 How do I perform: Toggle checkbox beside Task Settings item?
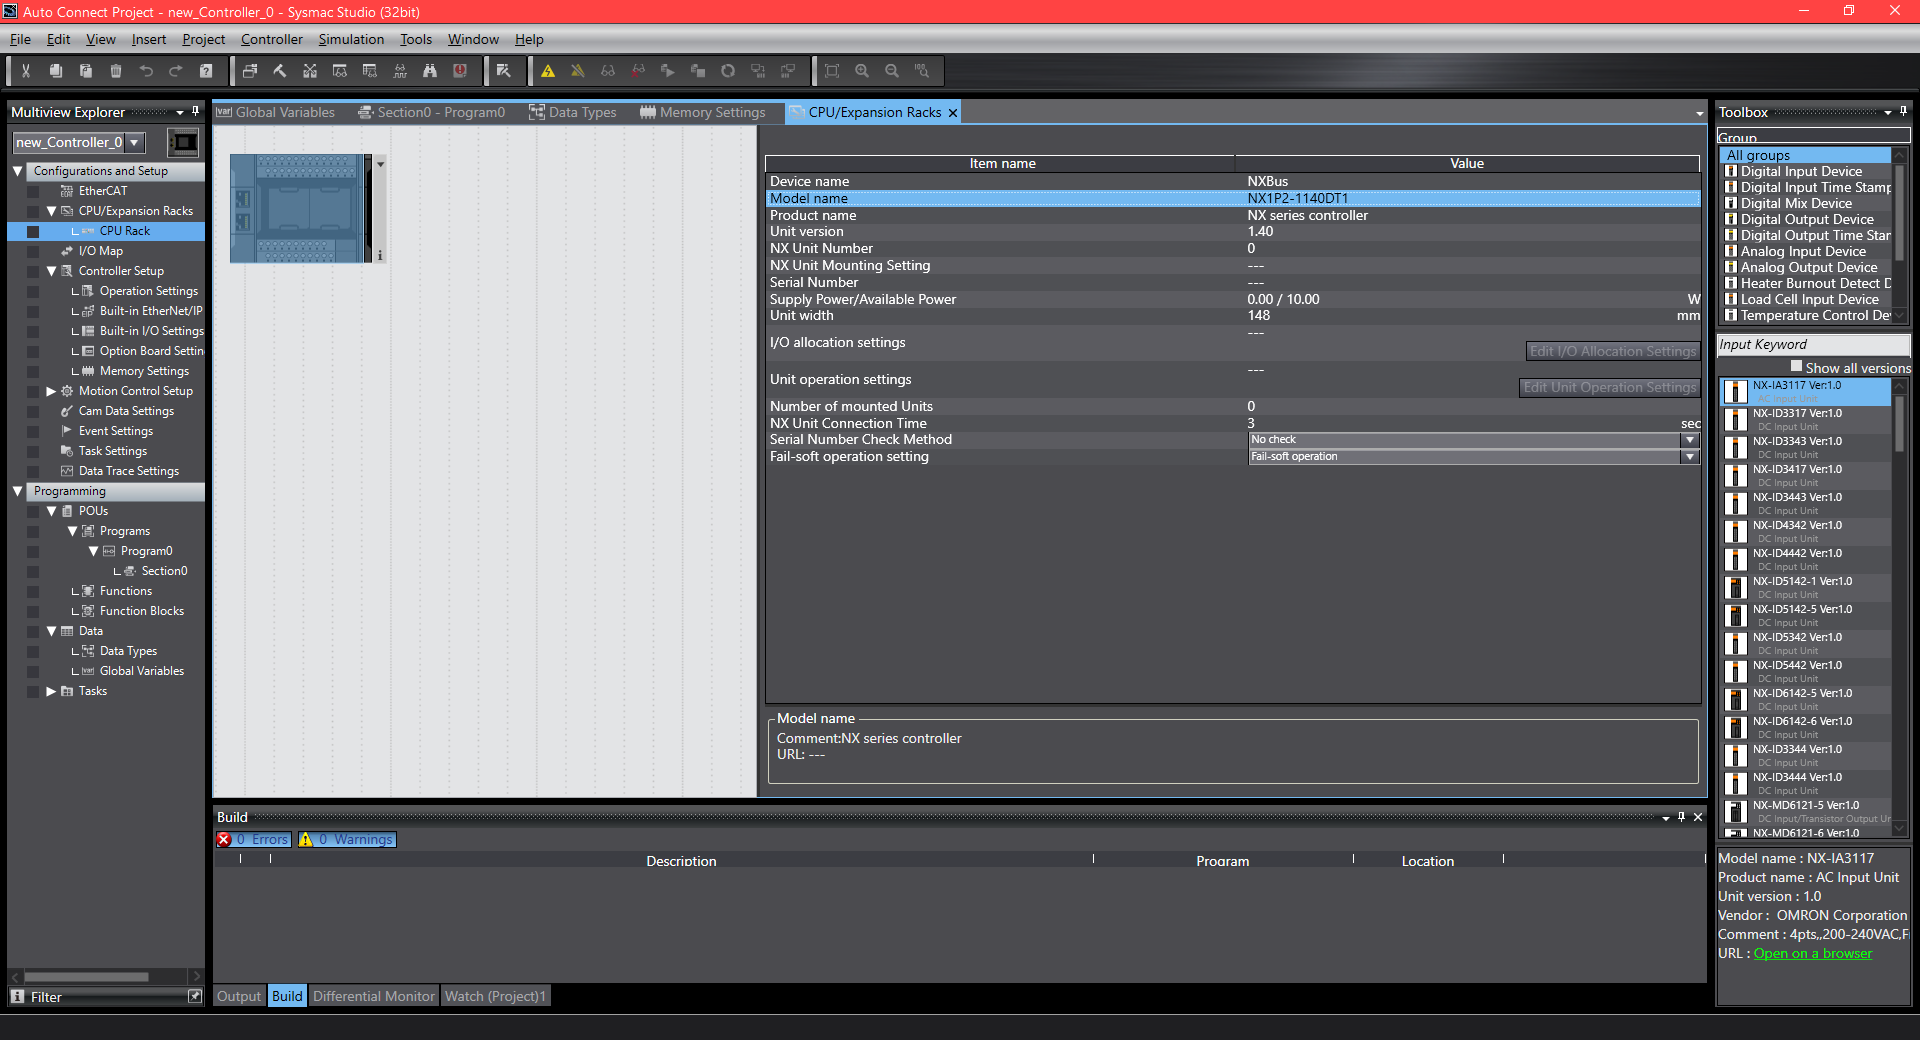tap(33, 451)
